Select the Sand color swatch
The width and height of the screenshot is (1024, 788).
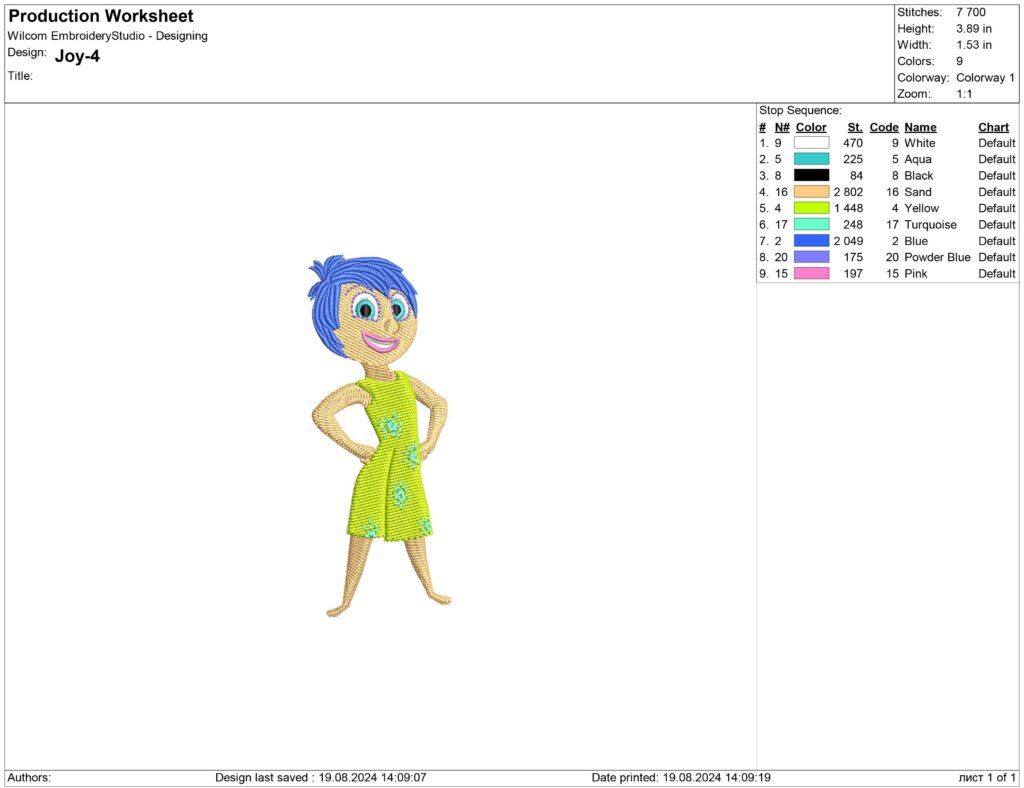point(810,191)
